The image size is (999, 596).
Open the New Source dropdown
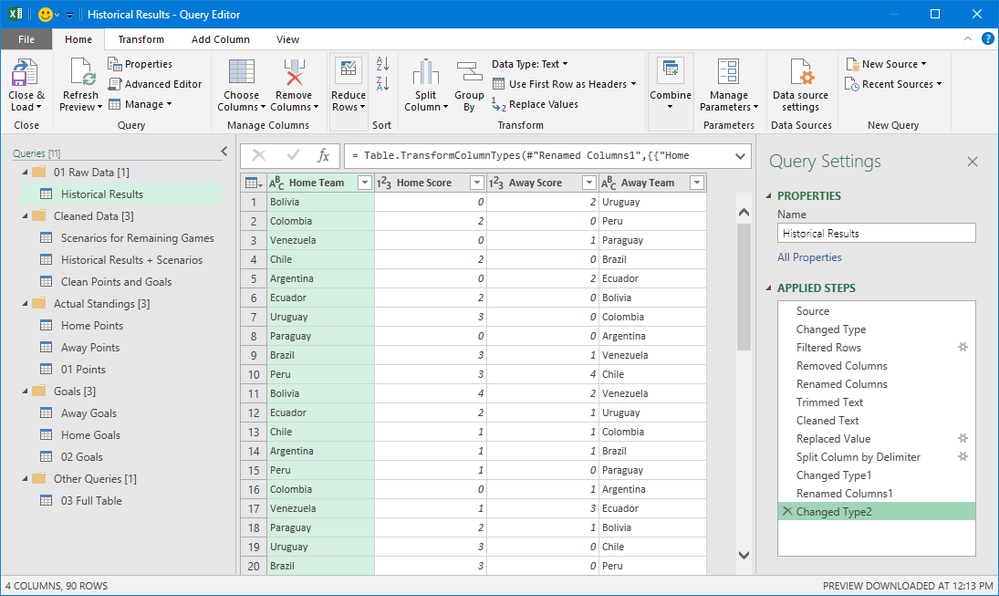point(886,64)
